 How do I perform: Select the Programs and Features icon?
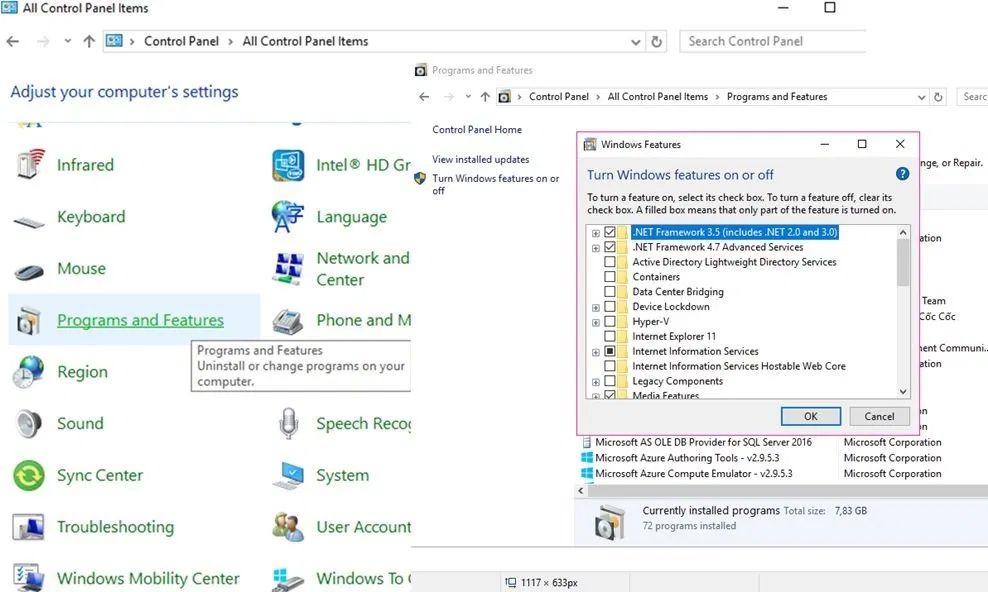click(x=30, y=318)
